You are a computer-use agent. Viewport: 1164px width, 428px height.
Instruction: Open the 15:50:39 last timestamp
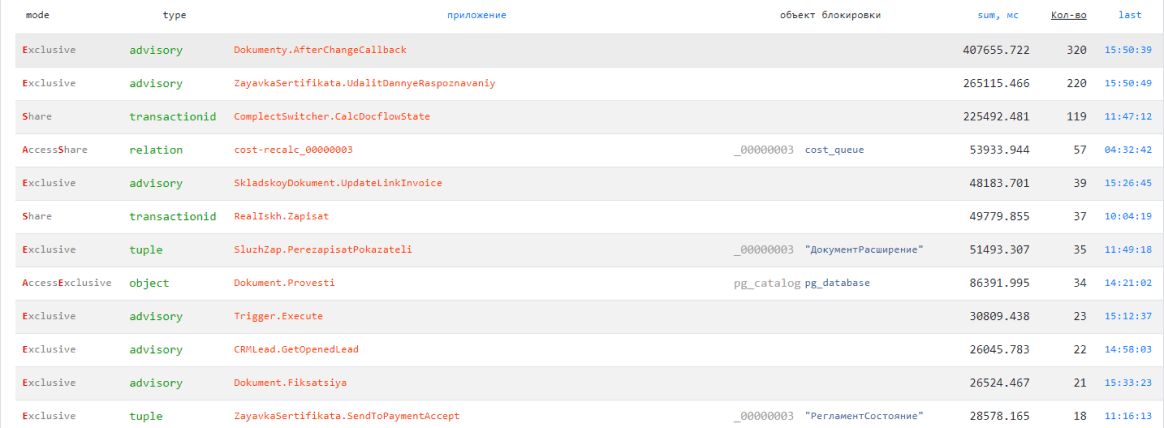coord(1128,50)
